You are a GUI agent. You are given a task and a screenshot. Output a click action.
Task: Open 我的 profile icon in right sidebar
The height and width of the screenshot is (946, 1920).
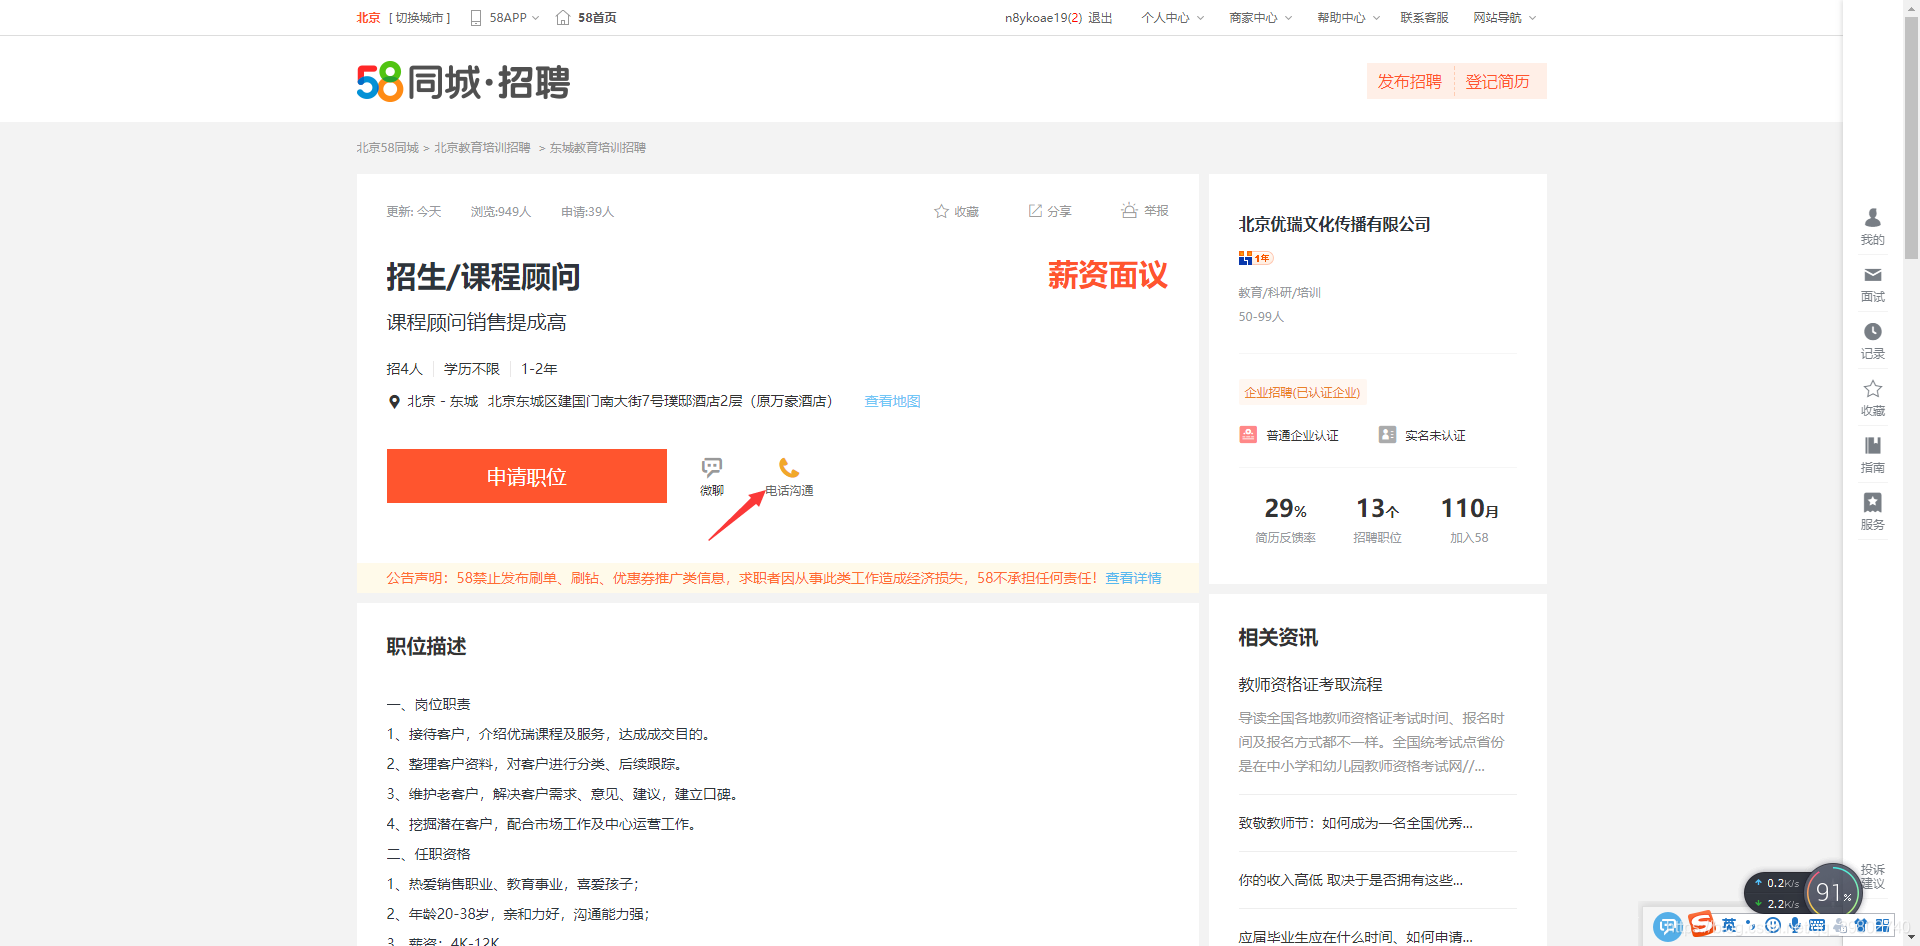(x=1873, y=217)
